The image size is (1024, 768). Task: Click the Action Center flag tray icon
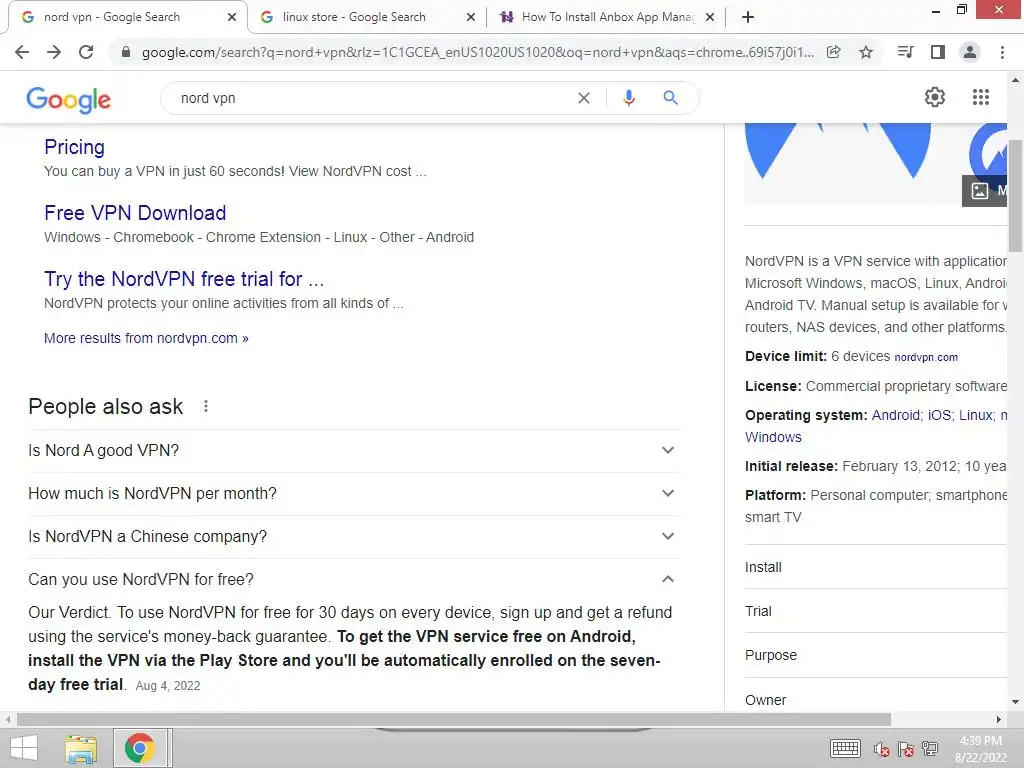click(906, 749)
